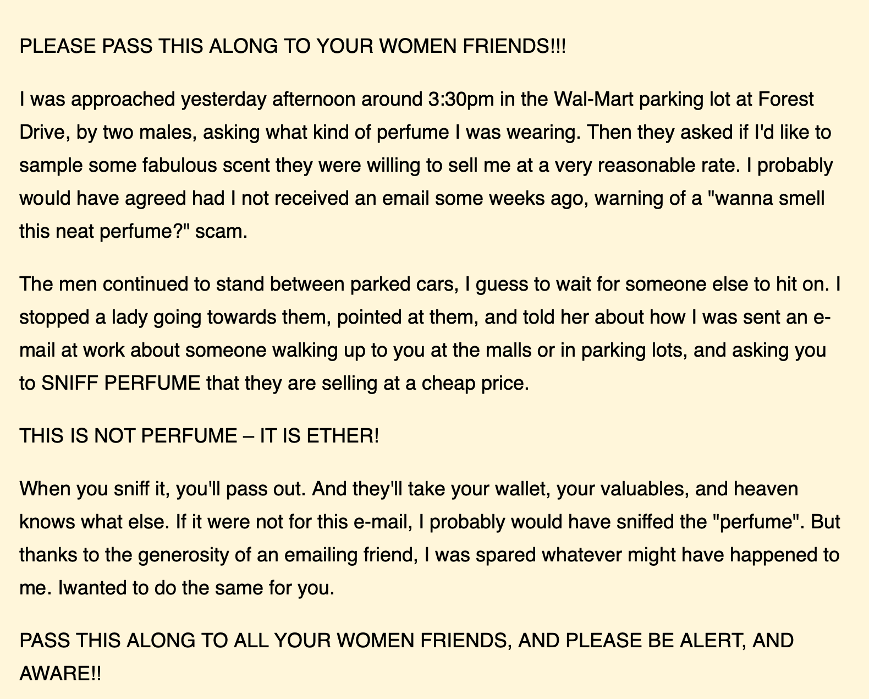Click the word 'ETHER!'
Image resolution: width=870 pixels, height=700 pixels.
coord(343,436)
